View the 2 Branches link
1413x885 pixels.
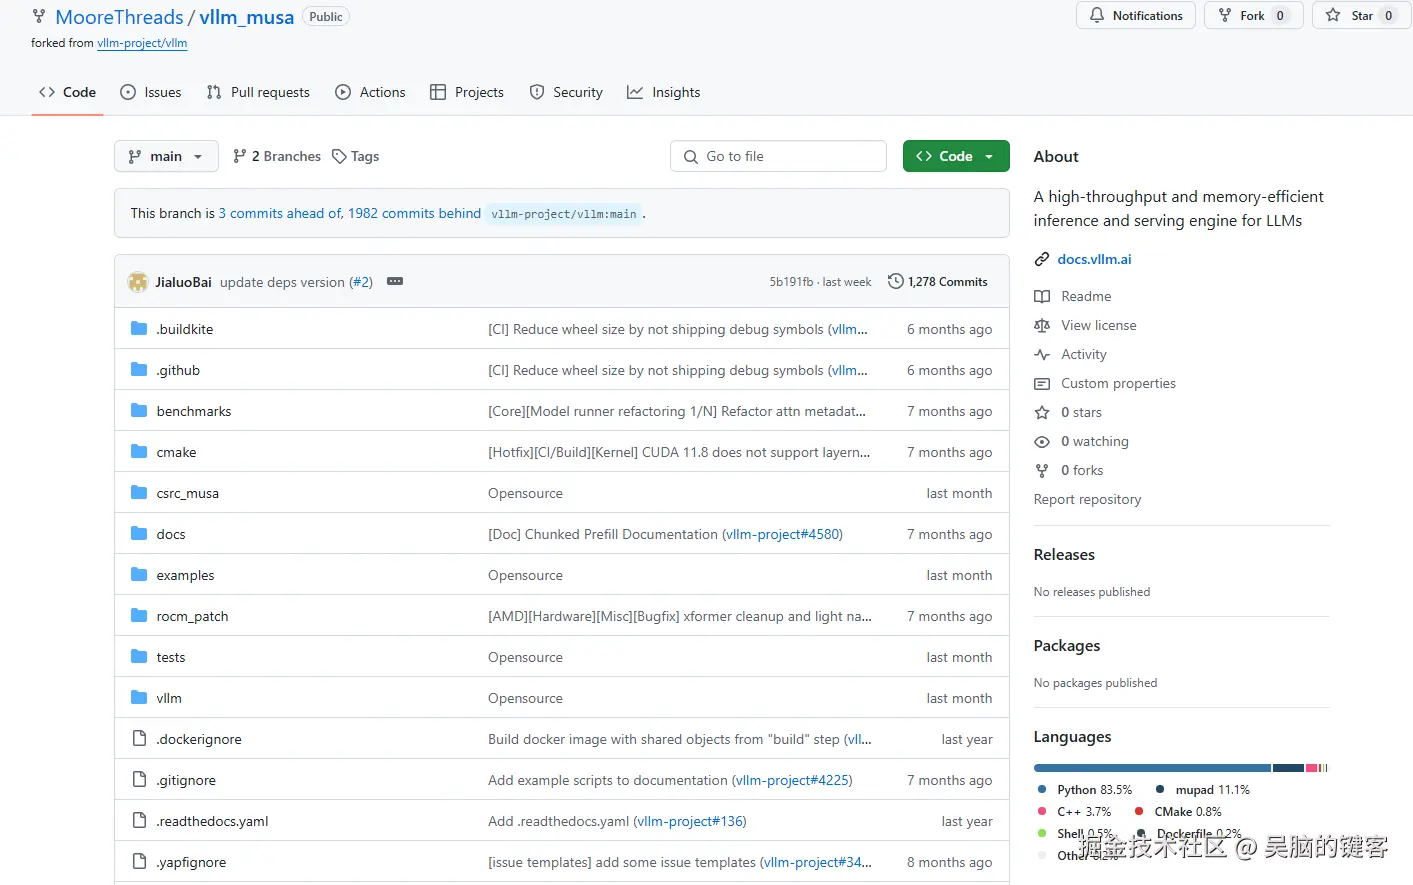(x=277, y=156)
